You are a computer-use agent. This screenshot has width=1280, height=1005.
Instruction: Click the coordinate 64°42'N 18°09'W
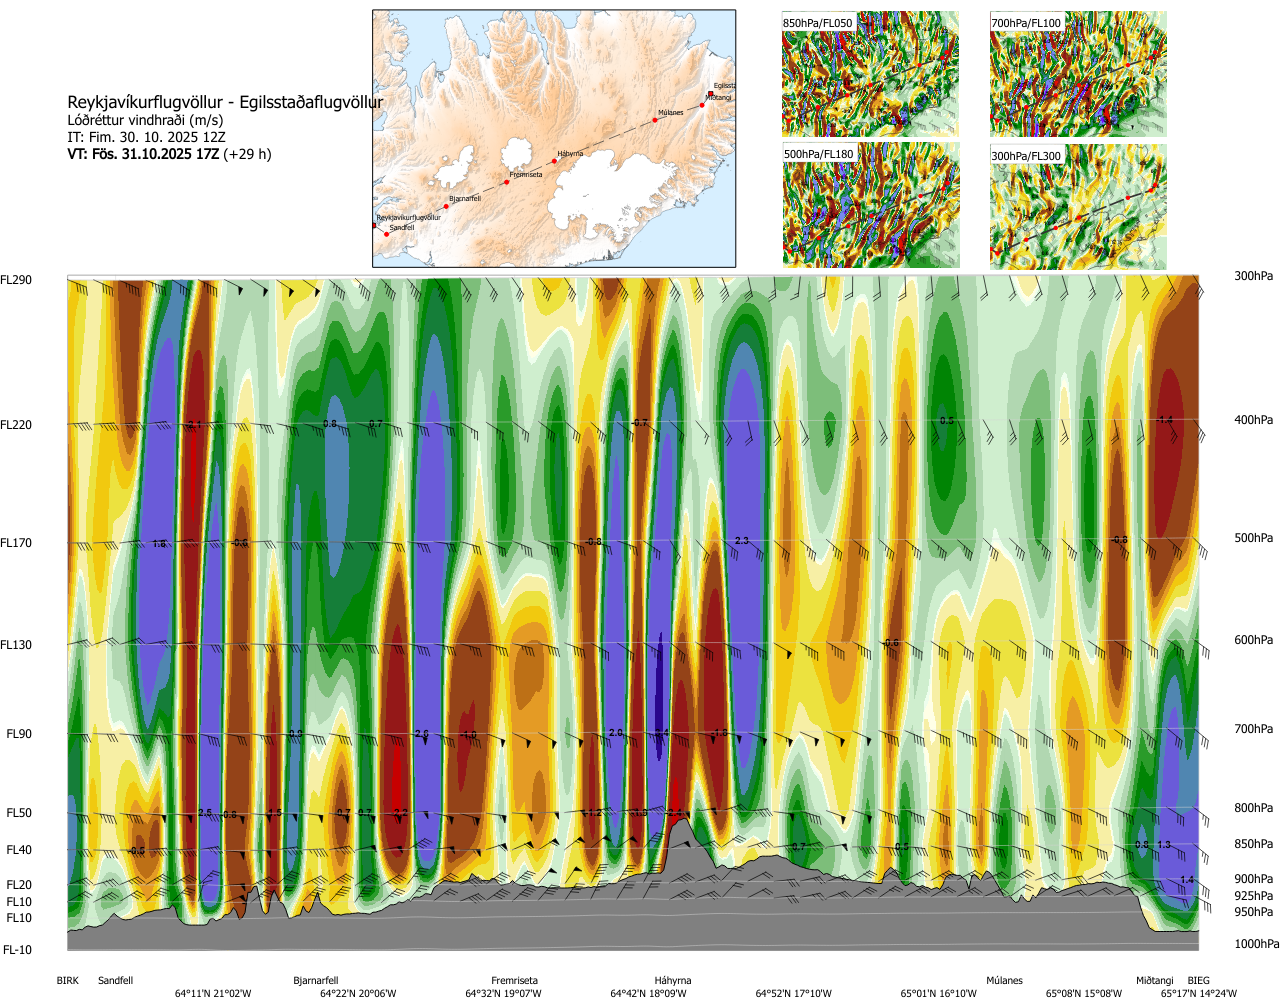pos(649,994)
